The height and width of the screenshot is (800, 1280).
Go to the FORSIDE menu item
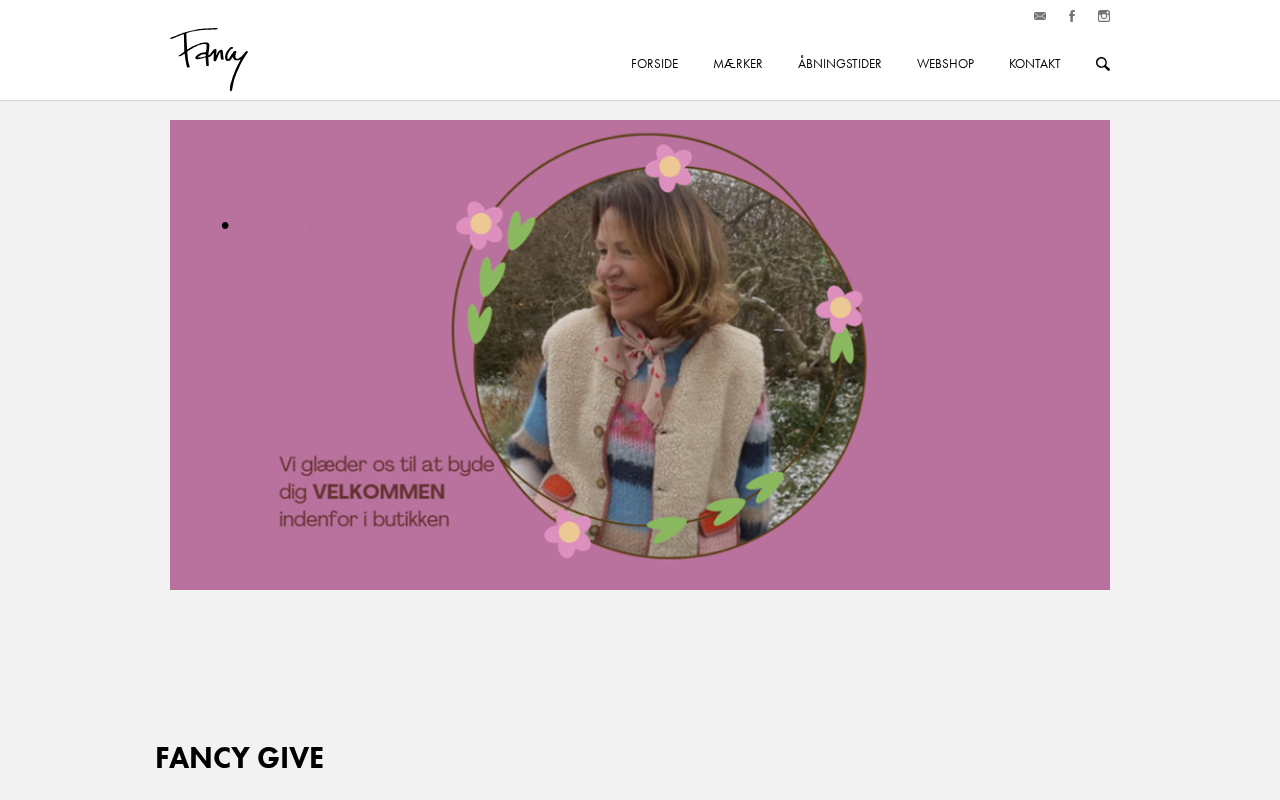click(x=654, y=64)
